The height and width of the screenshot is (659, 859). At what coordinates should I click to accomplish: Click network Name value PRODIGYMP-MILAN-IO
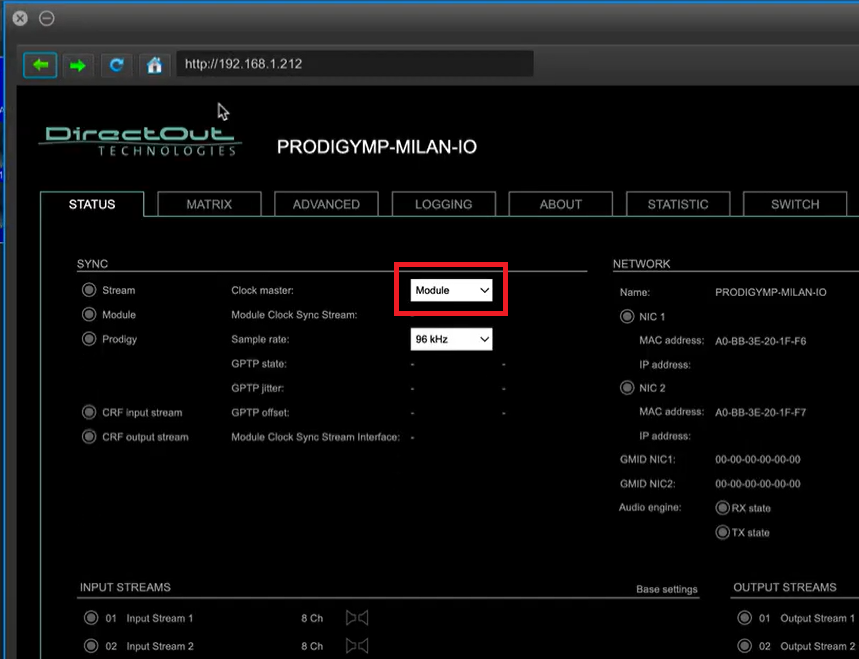pos(771,293)
